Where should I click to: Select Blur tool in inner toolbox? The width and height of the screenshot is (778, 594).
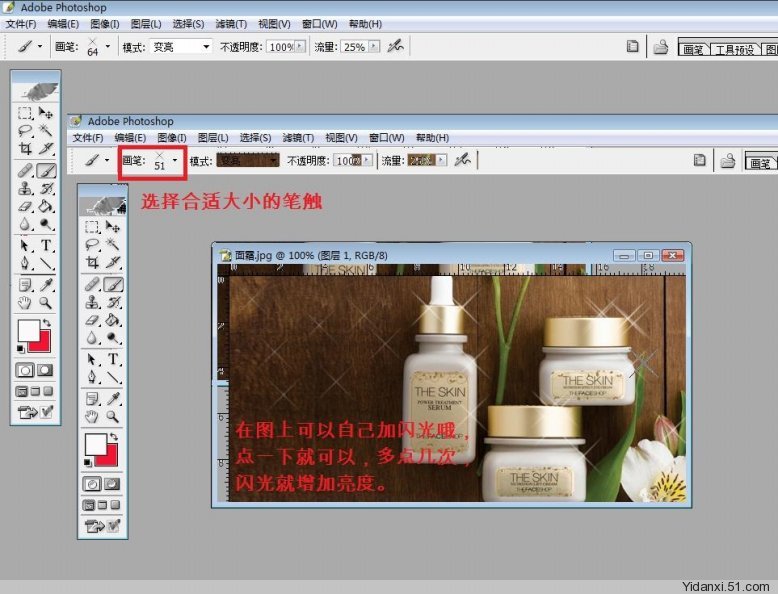coord(92,338)
